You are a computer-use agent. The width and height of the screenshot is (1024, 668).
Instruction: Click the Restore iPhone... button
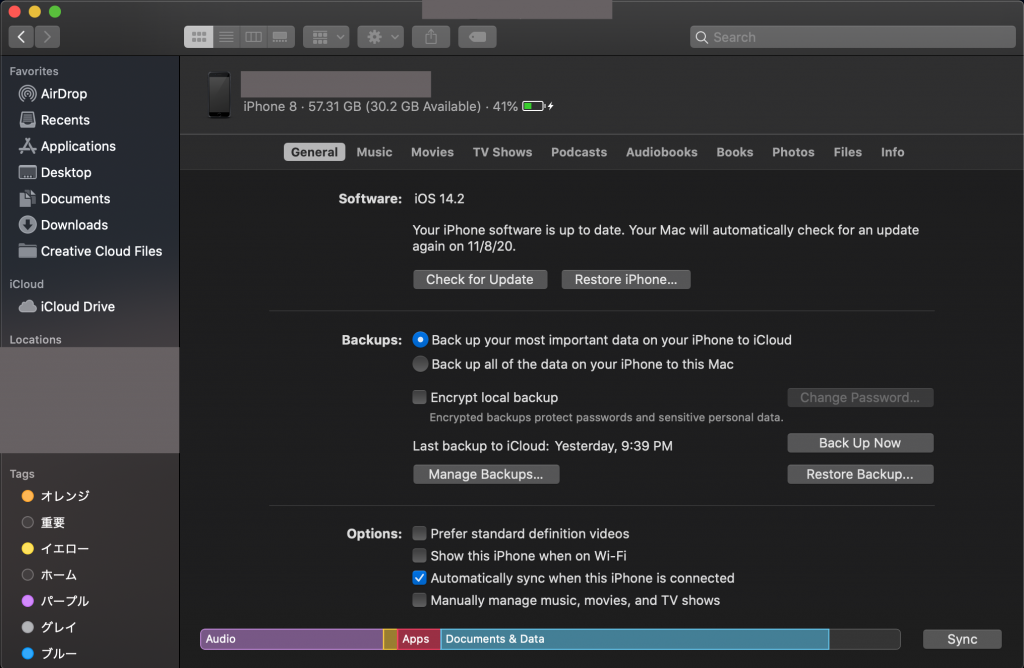(626, 279)
